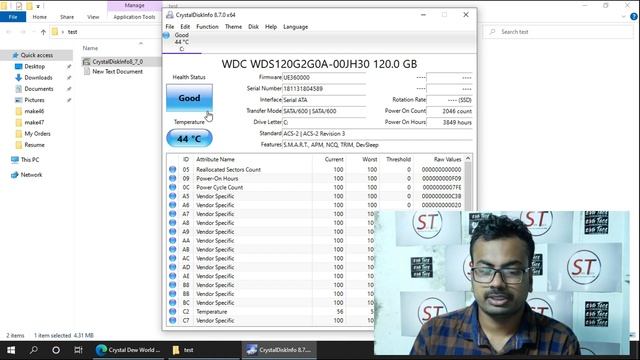
Task: Click the Serial Number field
Action: click(324, 89)
